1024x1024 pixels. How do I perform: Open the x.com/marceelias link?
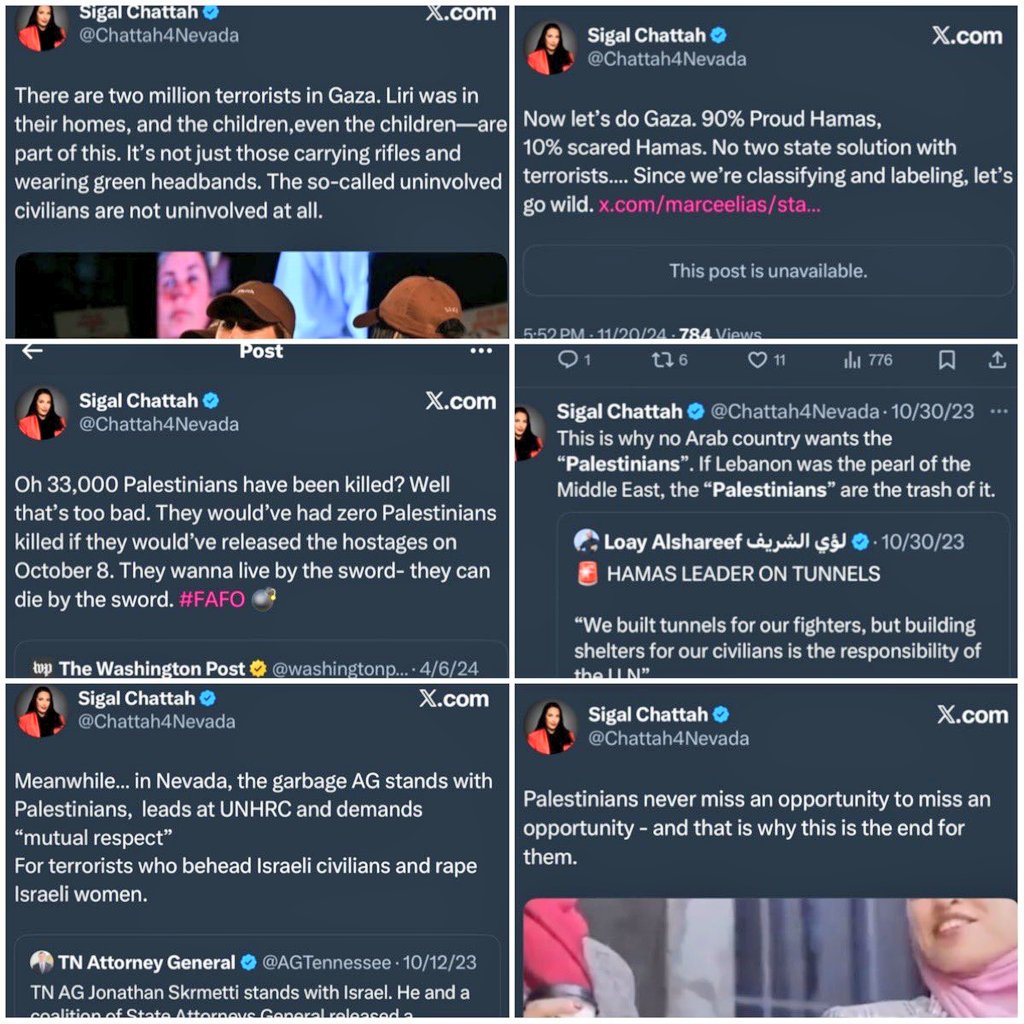coord(709,204)
